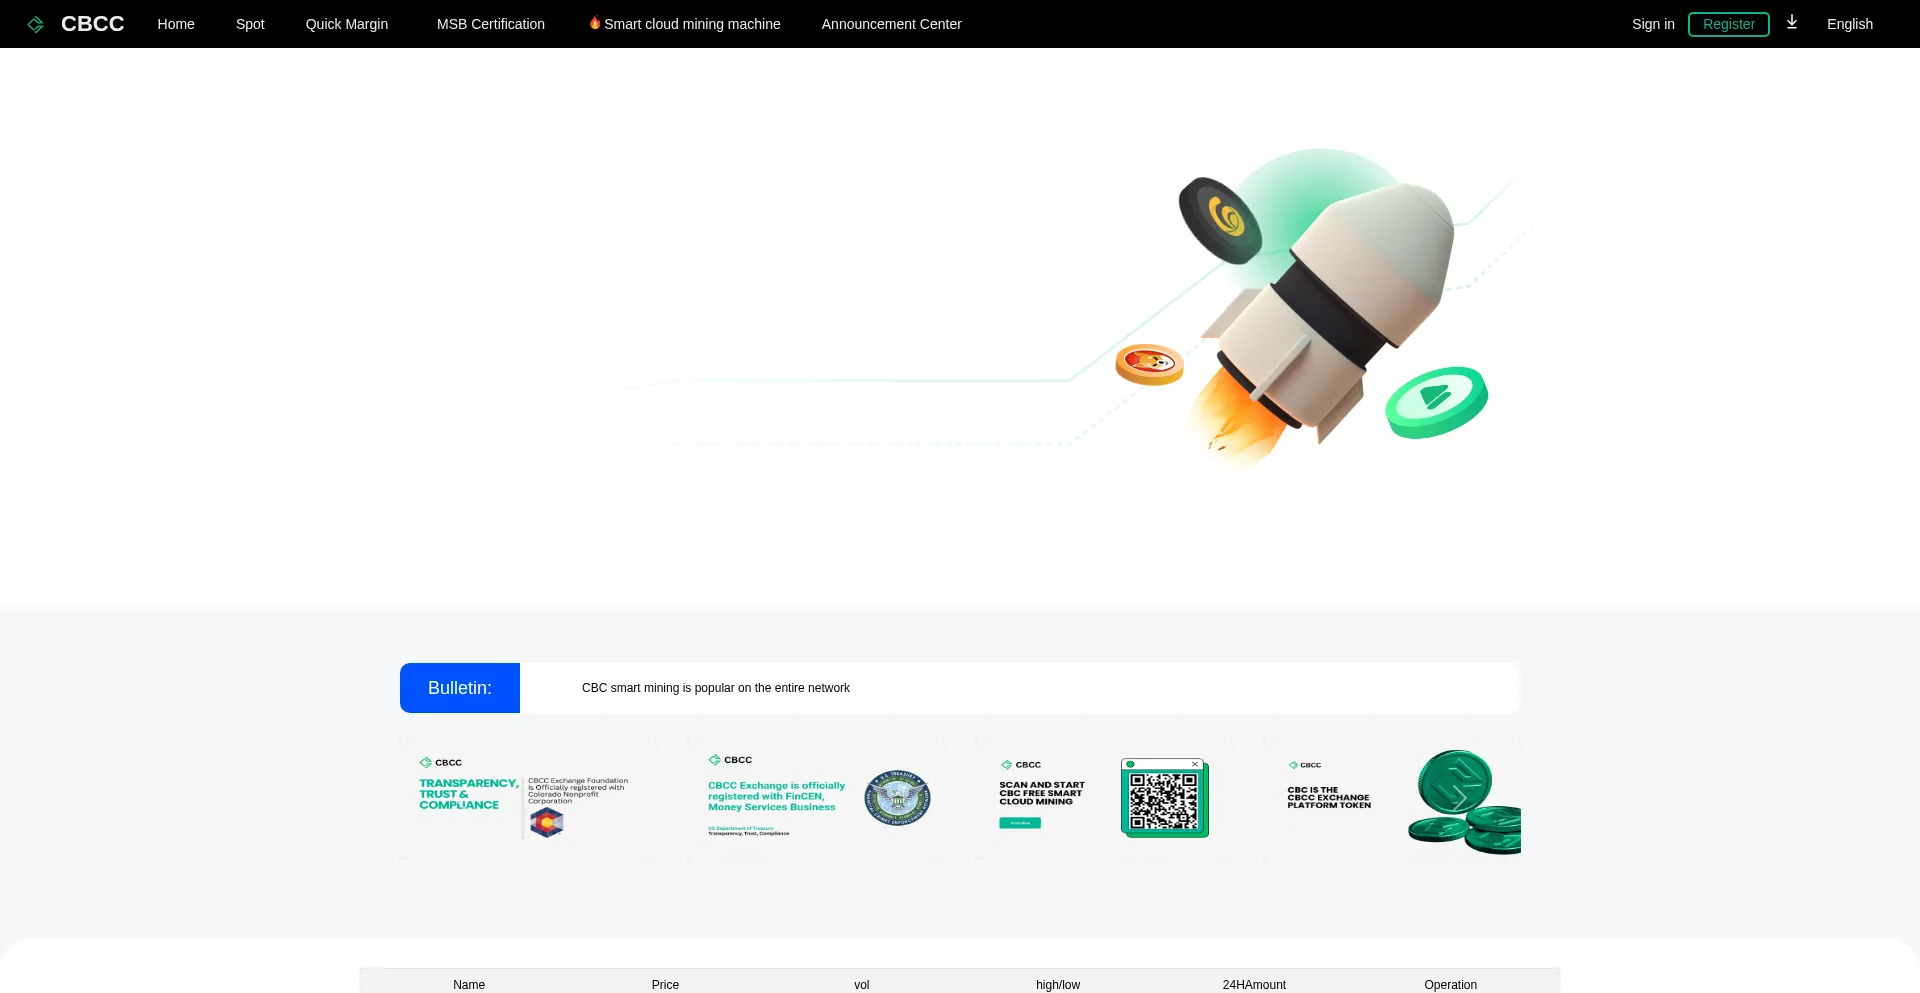Read the CBC smart mining bulletin announcement
The image size is (1920, 993).
click(716, 688)
